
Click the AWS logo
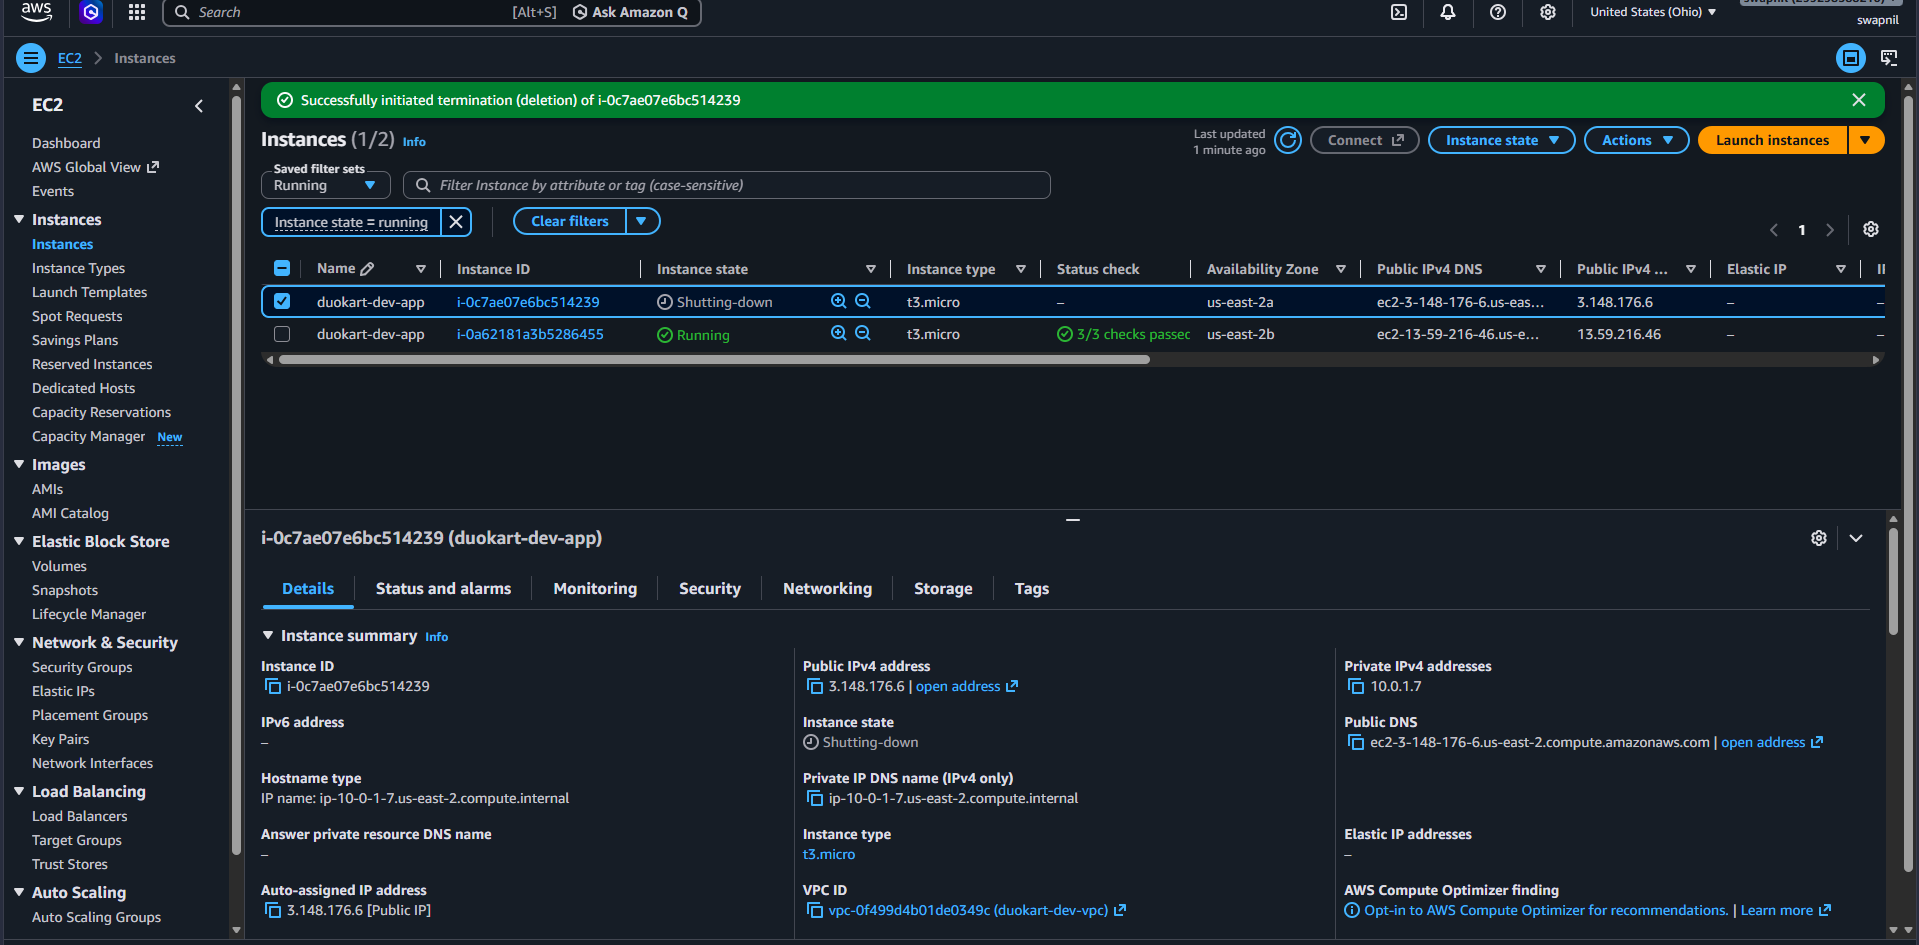click(37, 11)
